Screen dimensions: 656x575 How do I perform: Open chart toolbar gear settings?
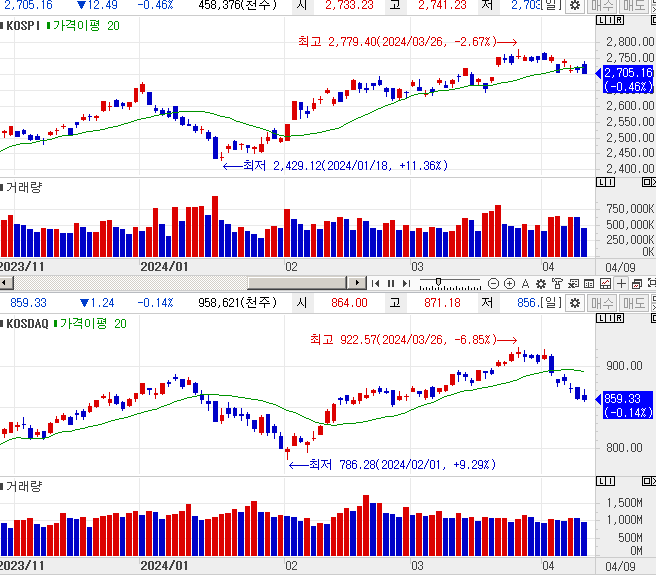541,283
